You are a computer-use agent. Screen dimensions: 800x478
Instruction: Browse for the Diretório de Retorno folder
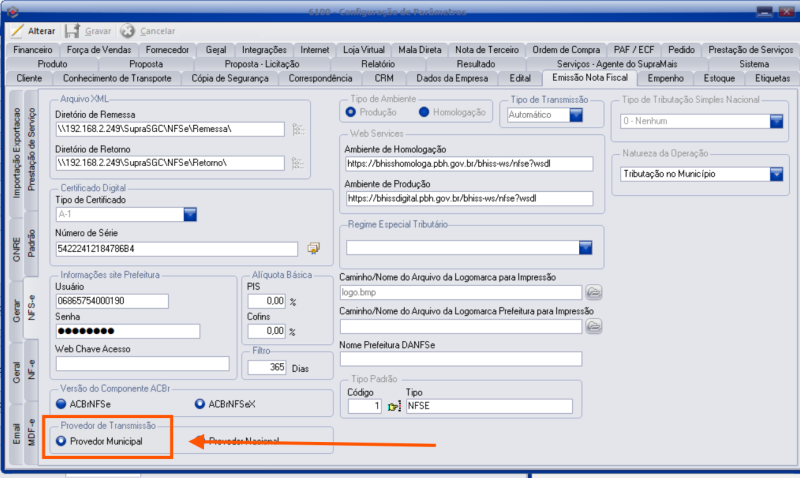click(297, 165)
